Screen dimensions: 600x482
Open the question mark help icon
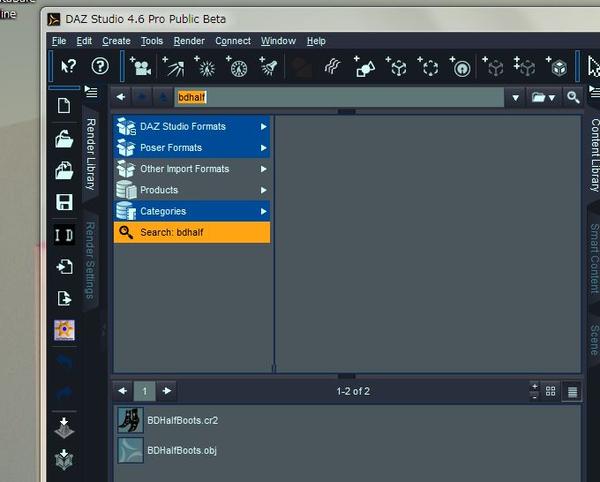(x=100, y=67)
